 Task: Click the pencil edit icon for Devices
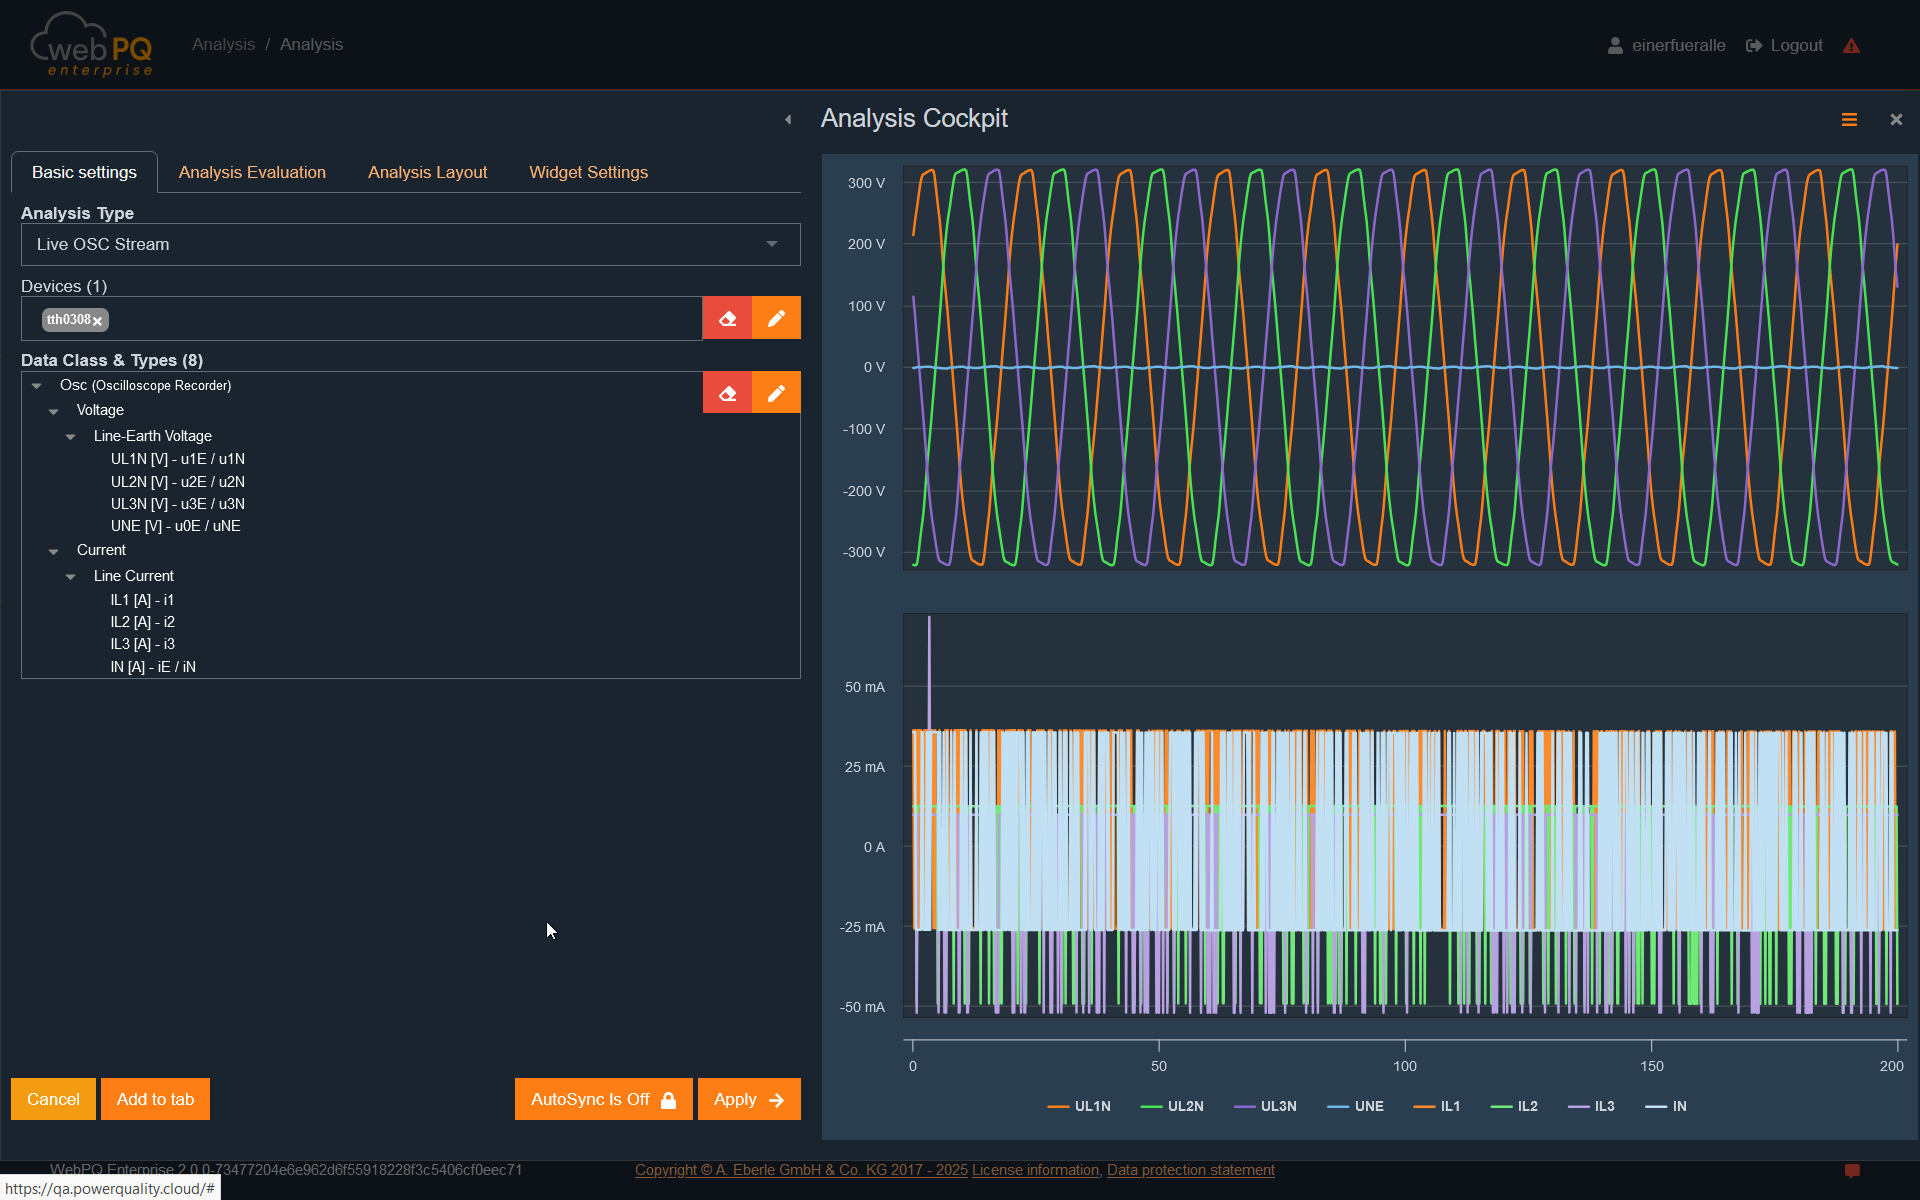[x=776, y=318]
